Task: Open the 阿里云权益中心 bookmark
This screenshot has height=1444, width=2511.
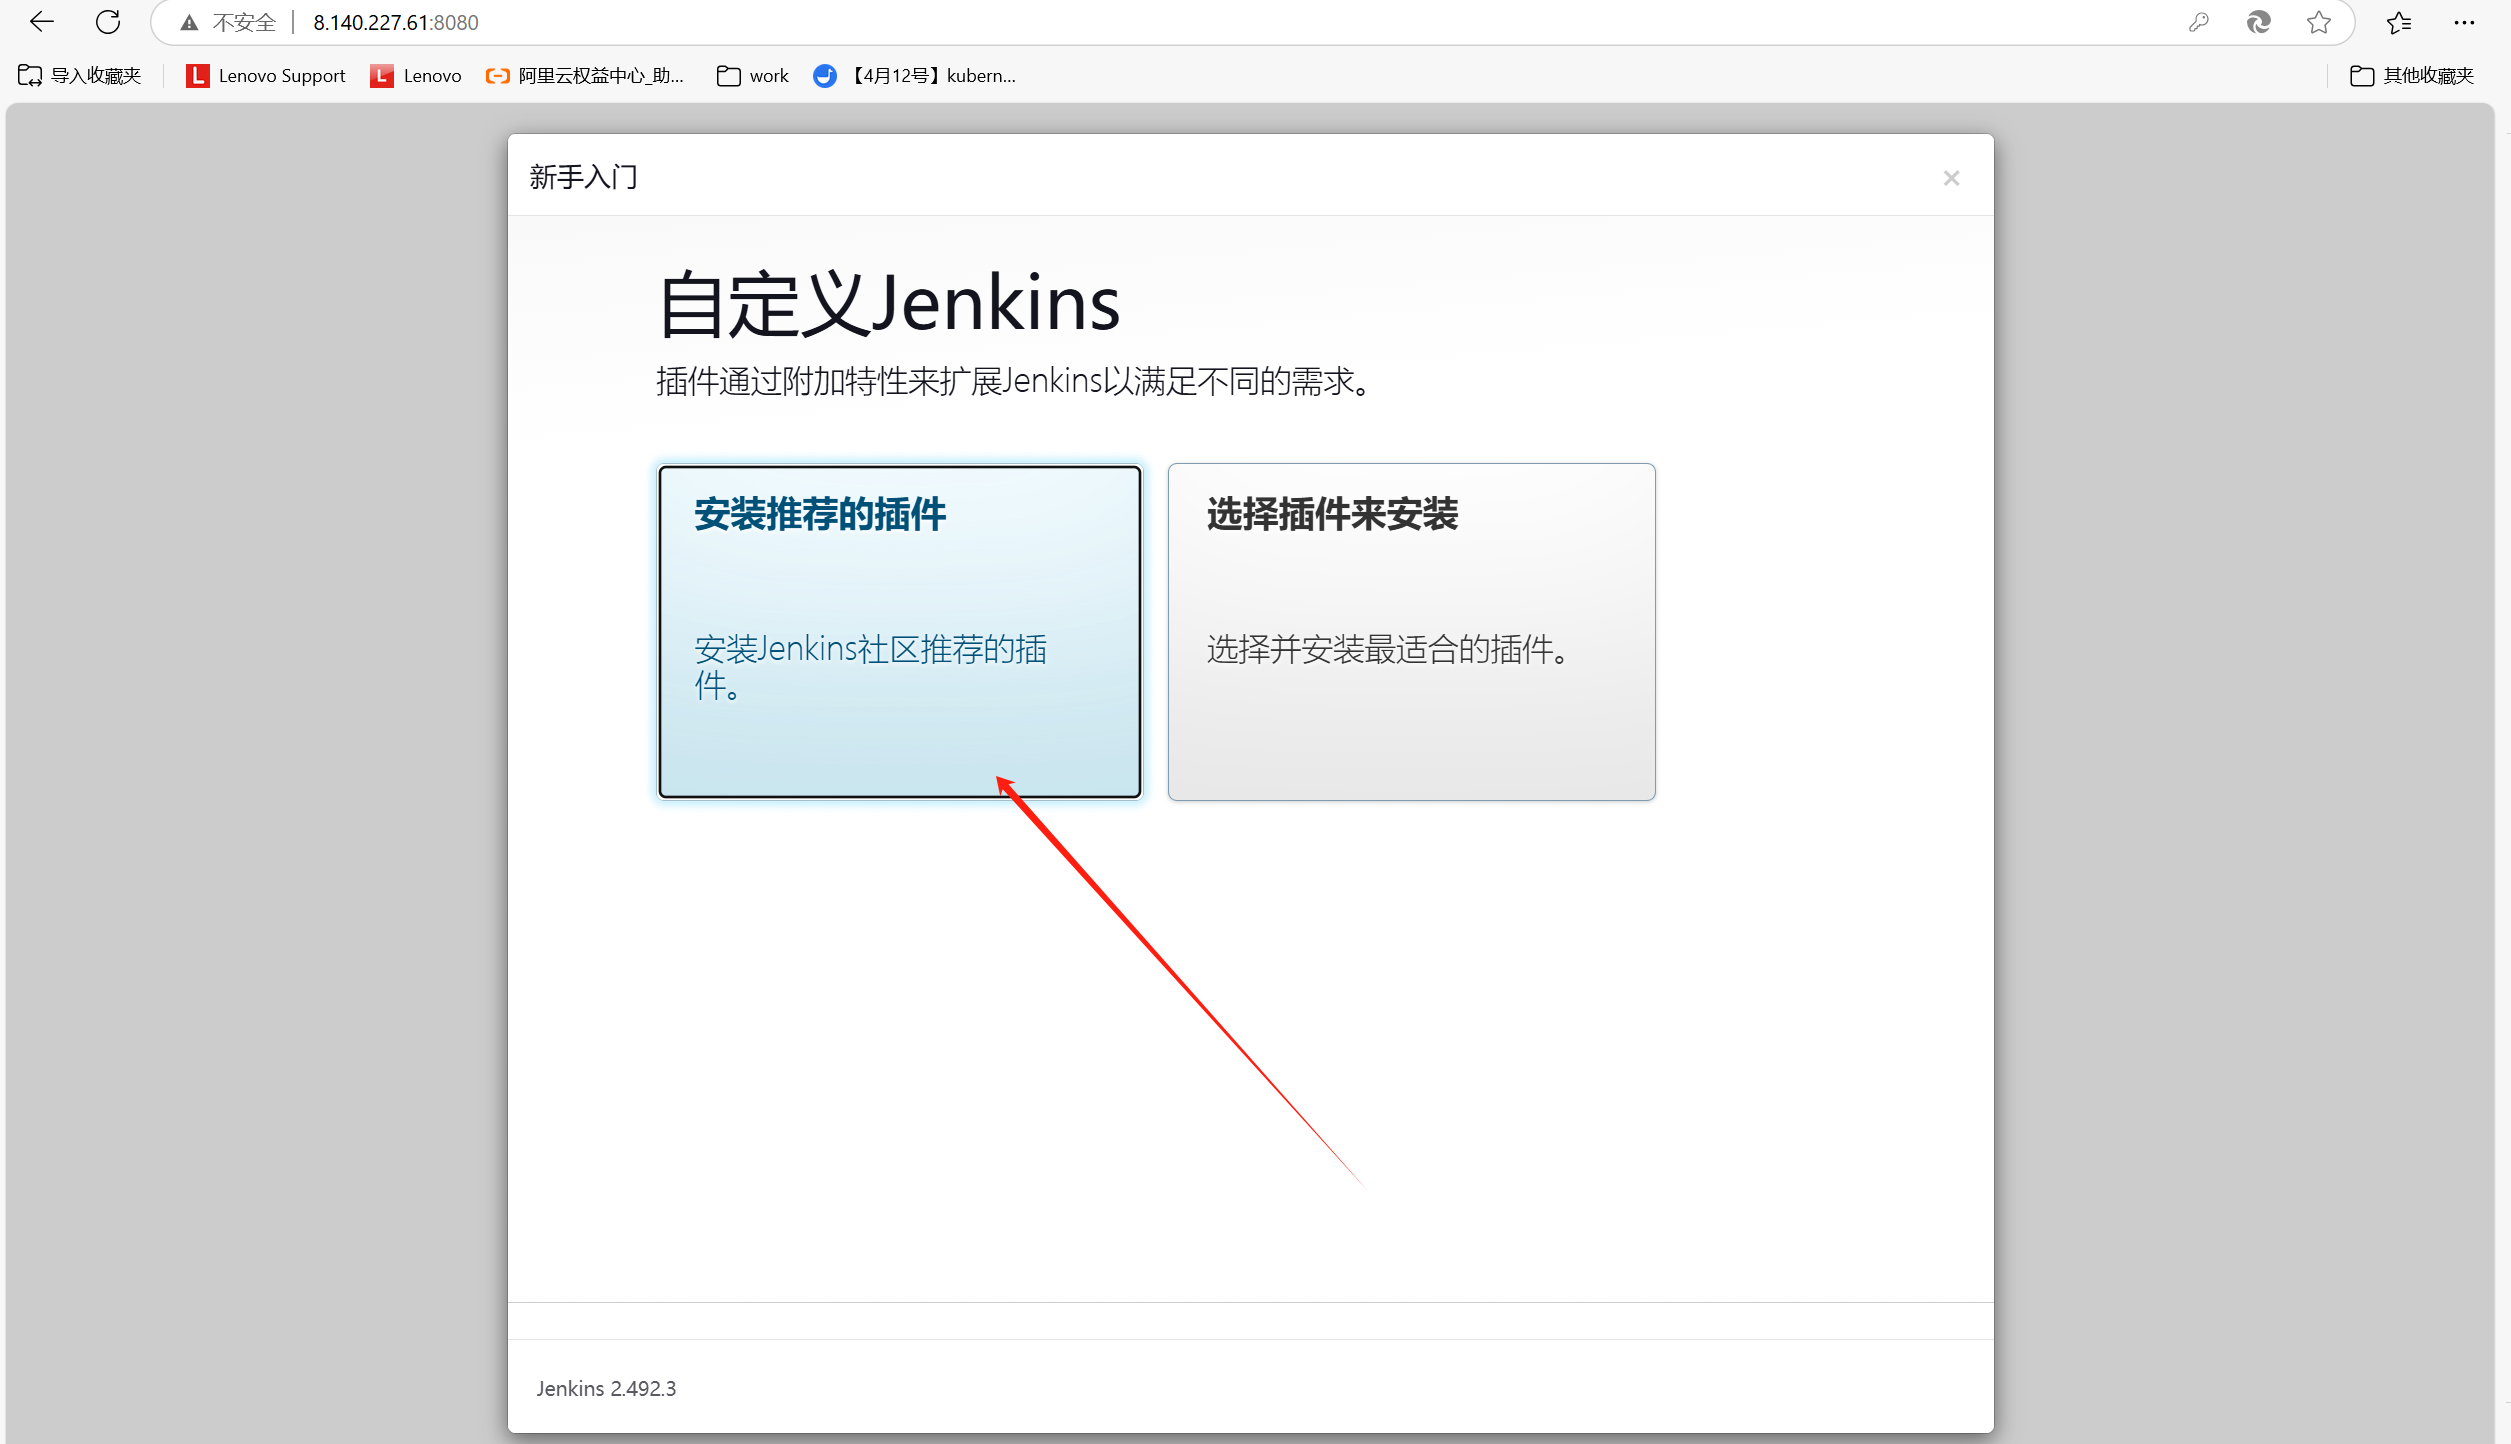Action: pyautogui.click(x=585, y=76)
